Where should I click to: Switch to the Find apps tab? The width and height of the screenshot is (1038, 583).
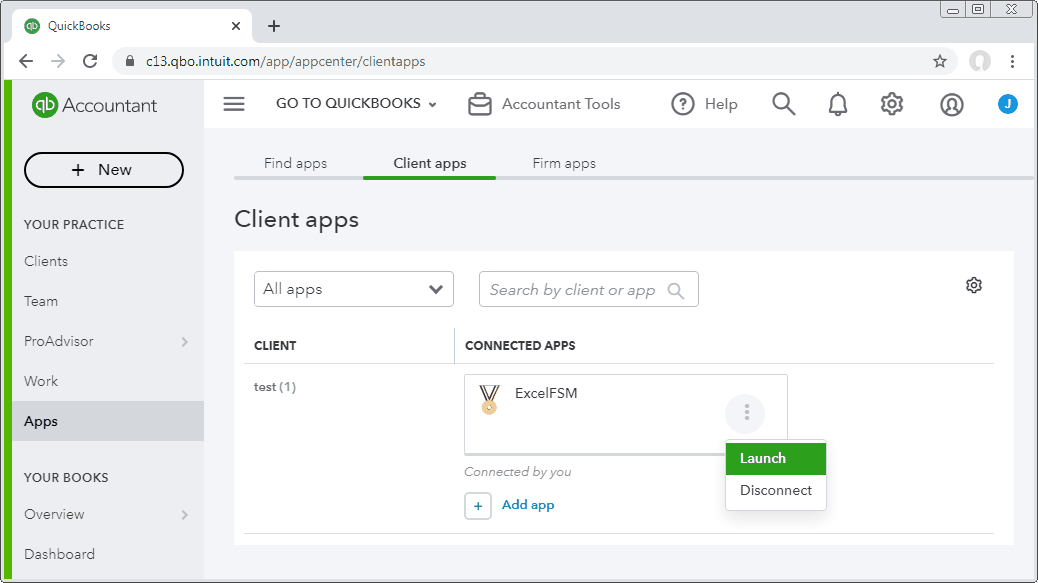[295, 163]
